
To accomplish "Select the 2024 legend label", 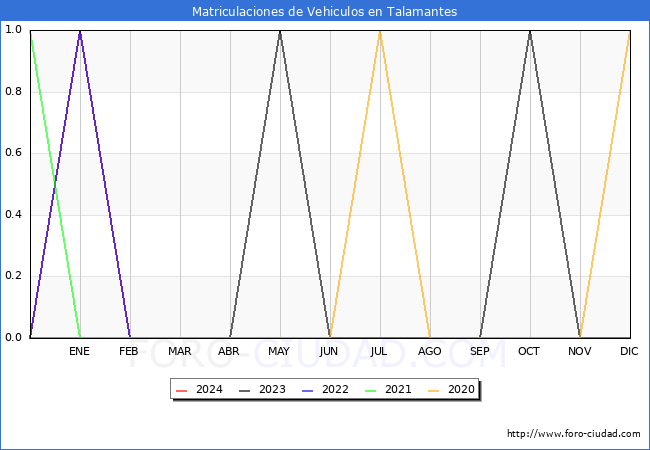I will (x=209, y=390).
